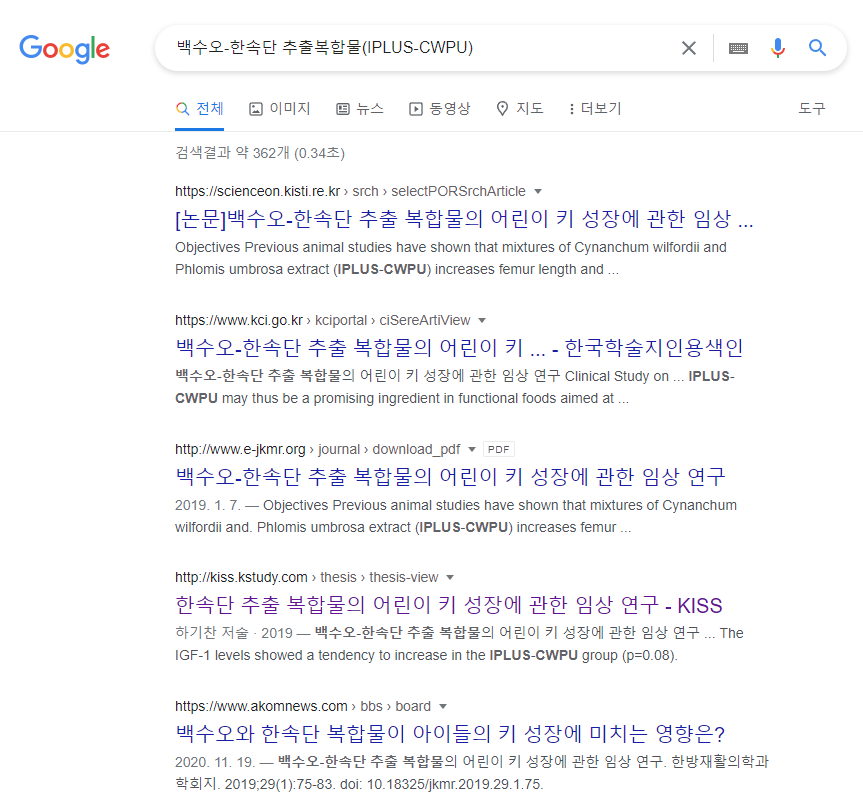Expand options arrow for kci.go.kr result

[x=482, y=320]
